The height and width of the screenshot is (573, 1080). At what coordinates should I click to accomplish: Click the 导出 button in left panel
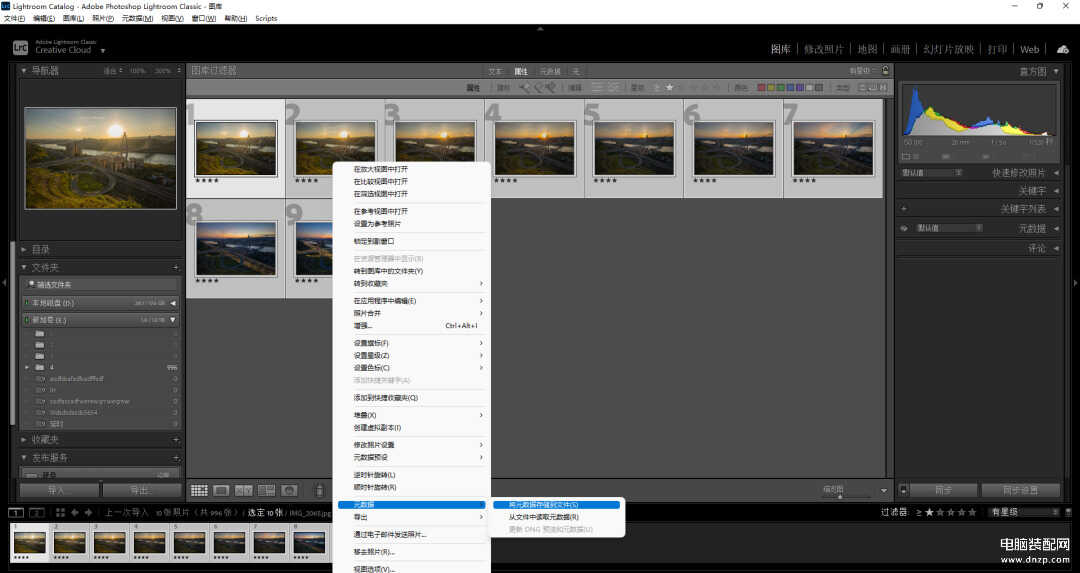[x=141, y=490]
